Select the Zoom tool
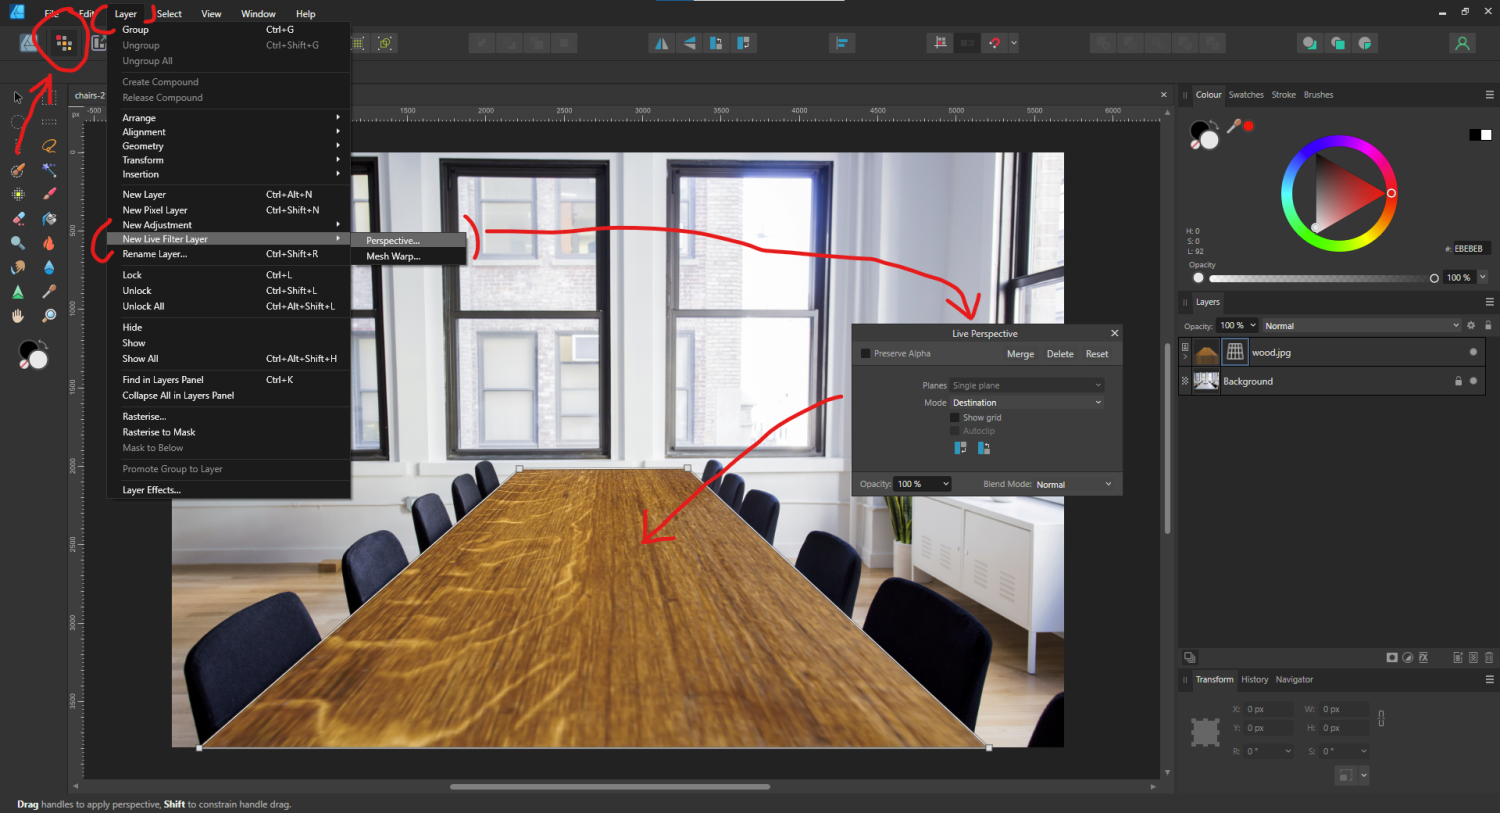 pyautogui.click(x=49, y=317)
